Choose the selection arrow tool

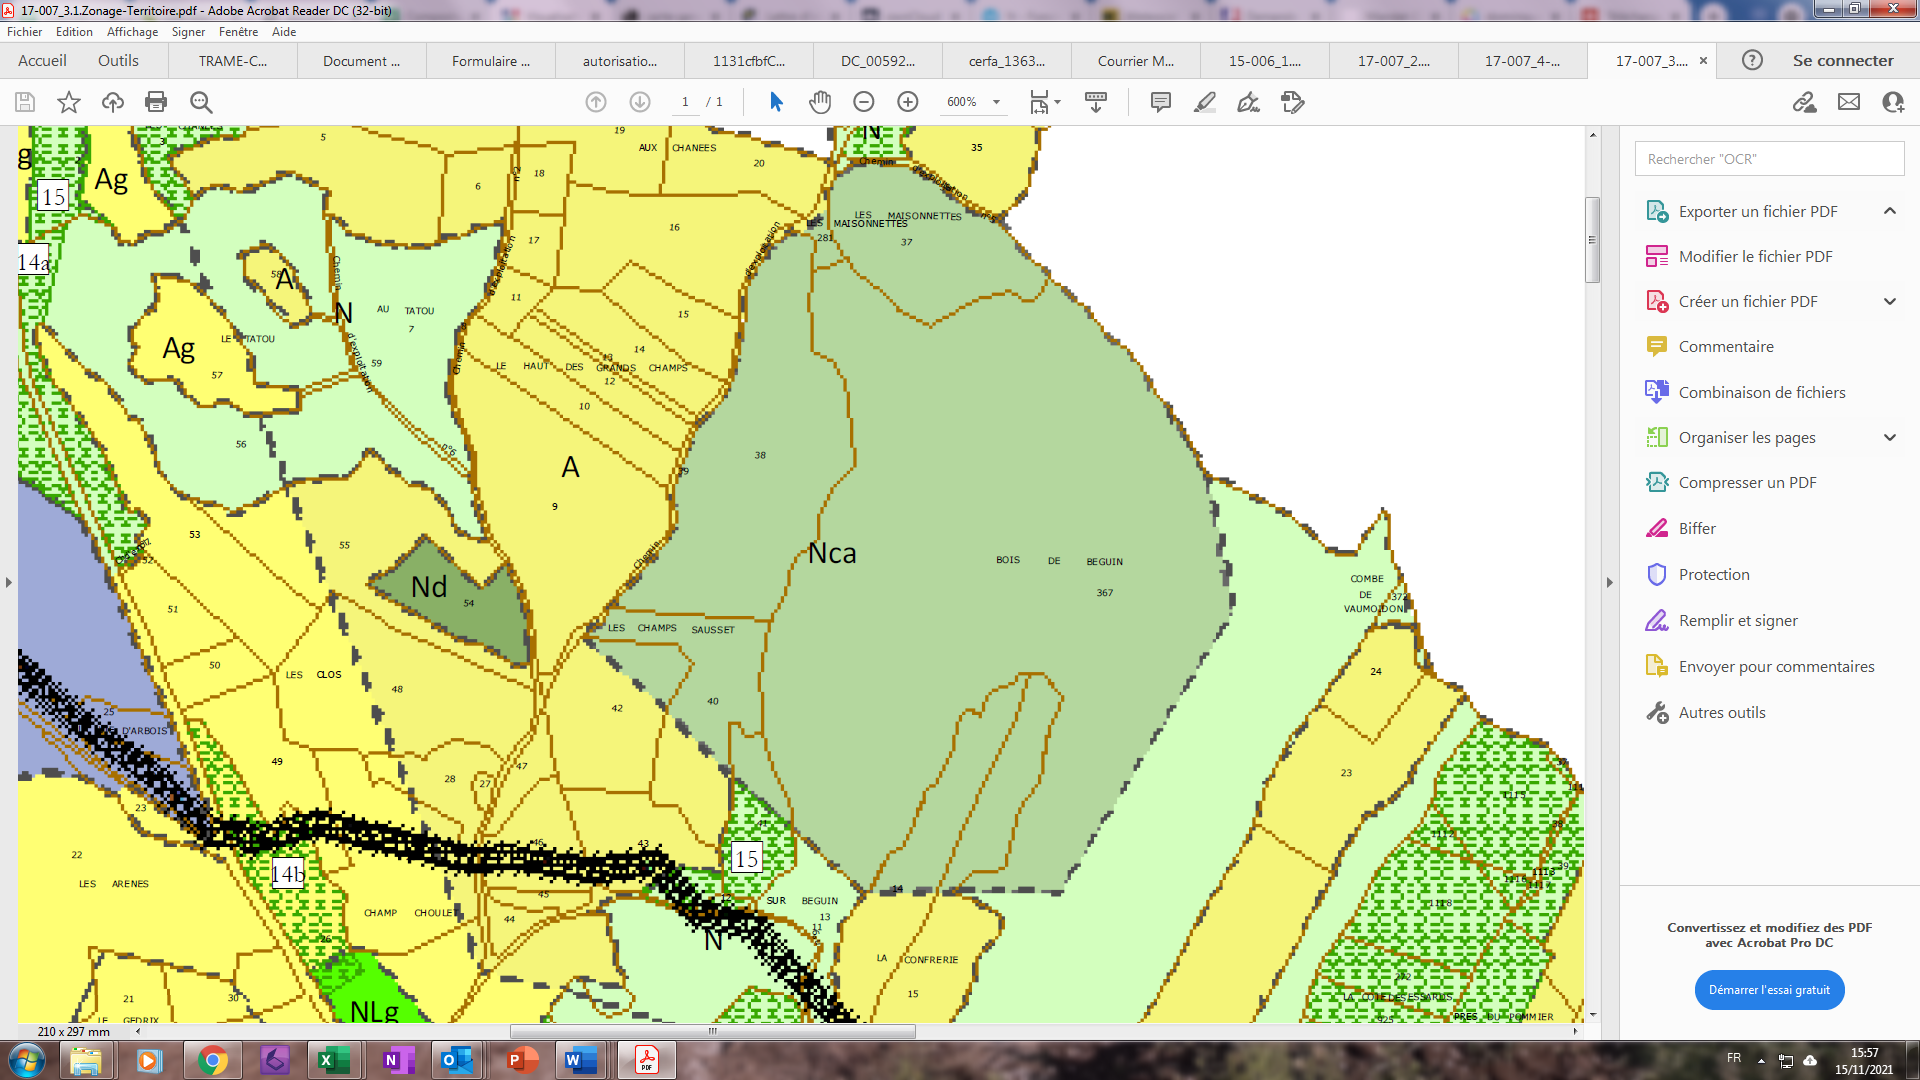click(x=776, y=102)
